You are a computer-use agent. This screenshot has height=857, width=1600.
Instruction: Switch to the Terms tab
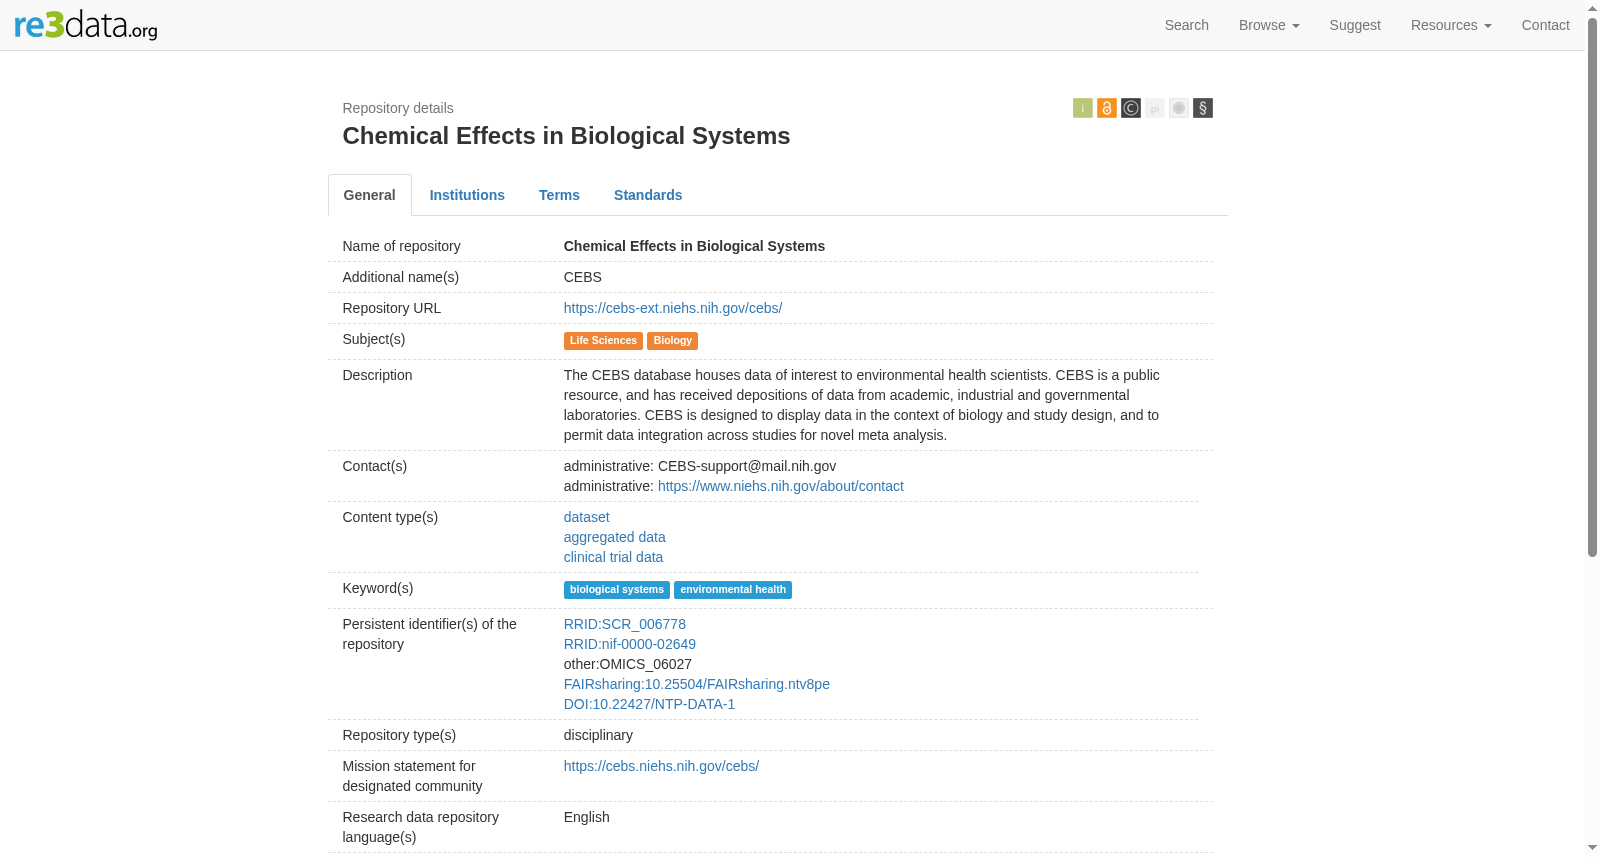[559, 195]
